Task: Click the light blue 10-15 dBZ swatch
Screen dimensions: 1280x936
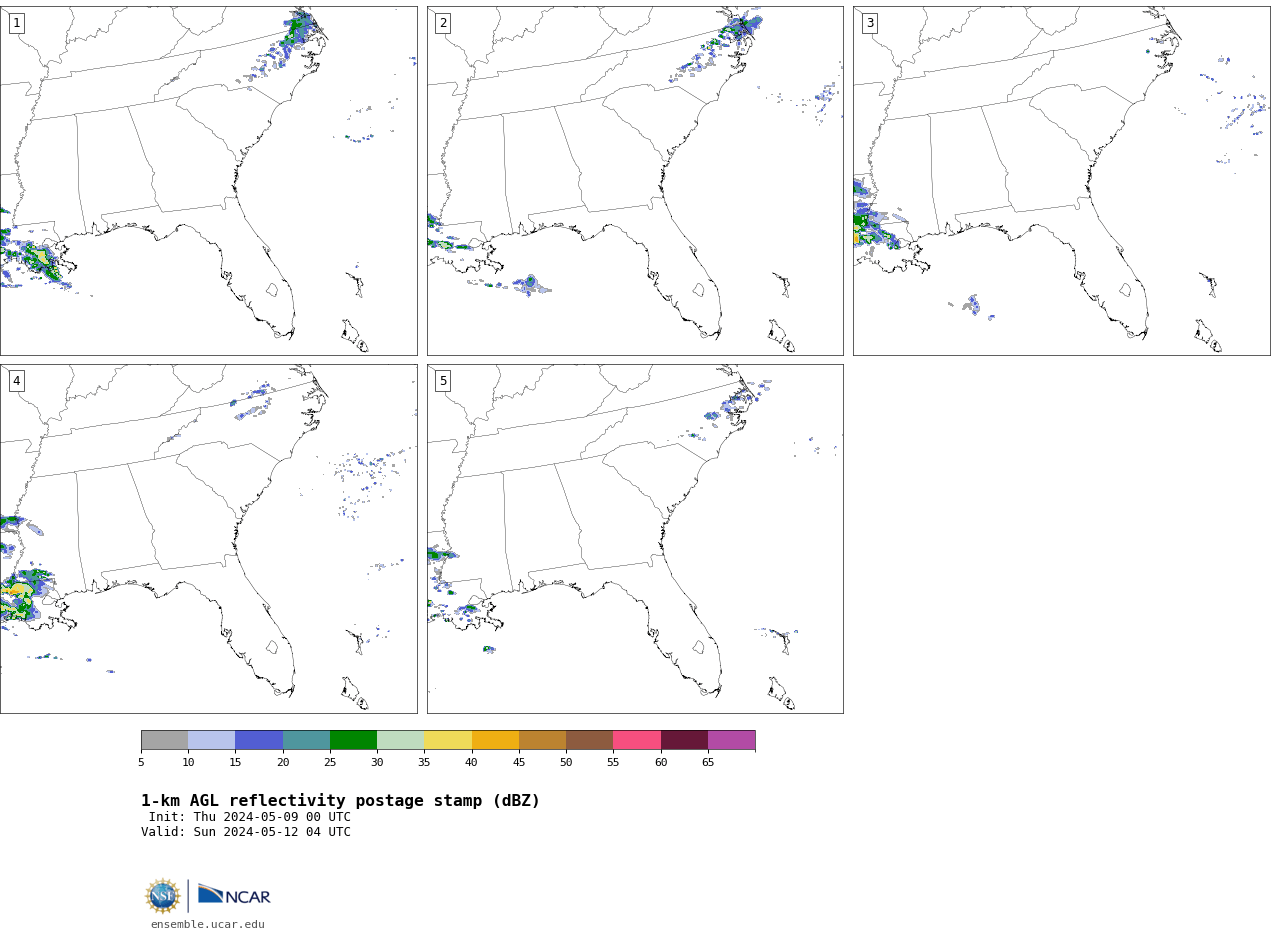Action: [211, 740]
